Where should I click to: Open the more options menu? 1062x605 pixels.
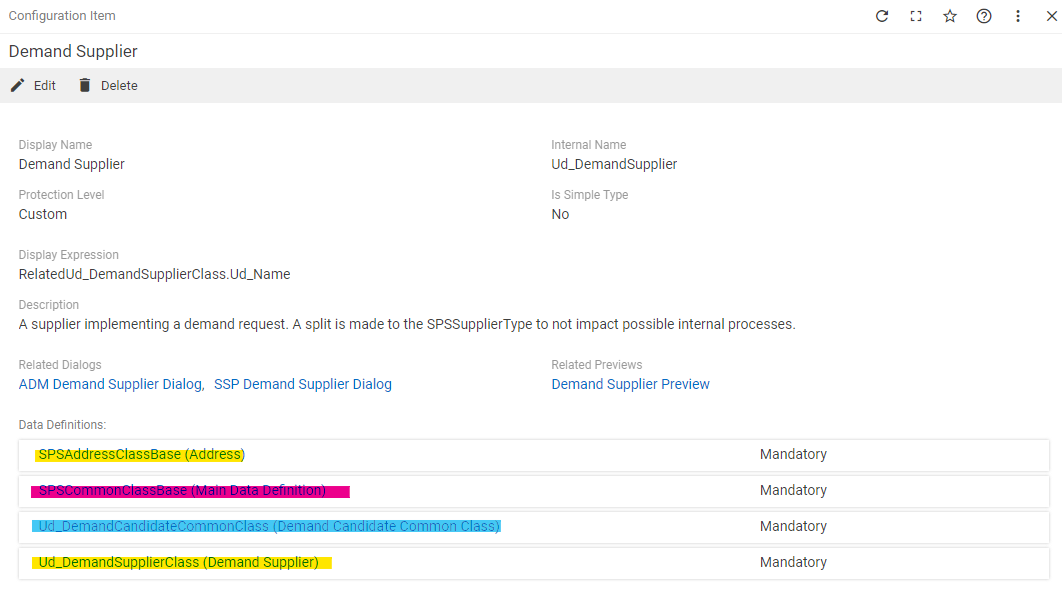pos(1017,16)
